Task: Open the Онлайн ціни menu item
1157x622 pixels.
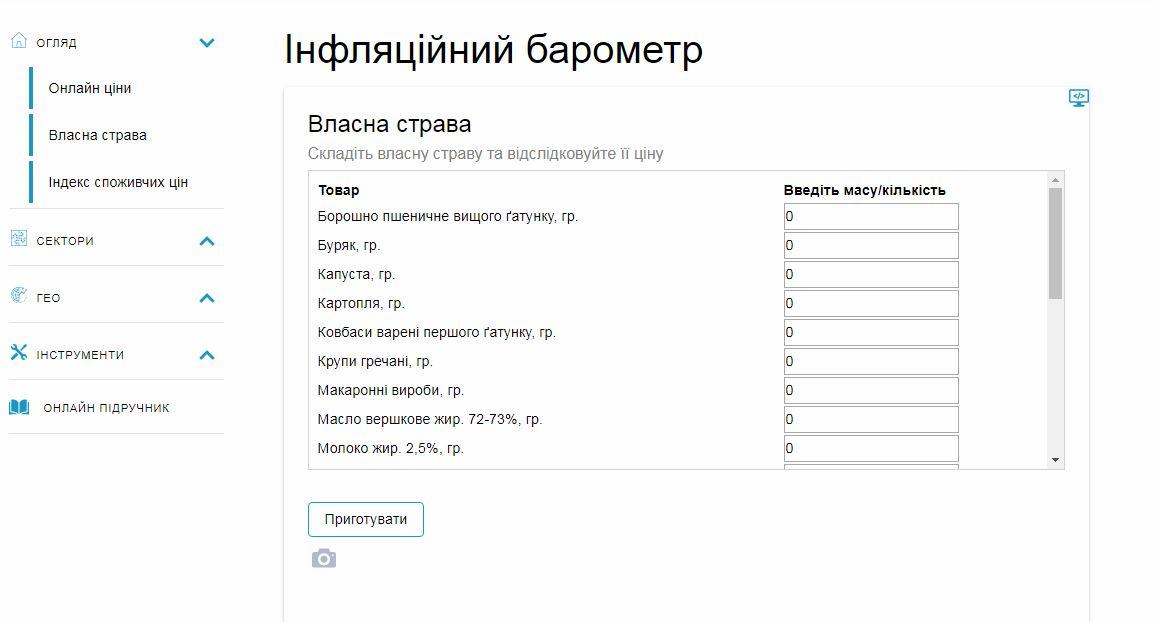Action: tap(90, 88)
